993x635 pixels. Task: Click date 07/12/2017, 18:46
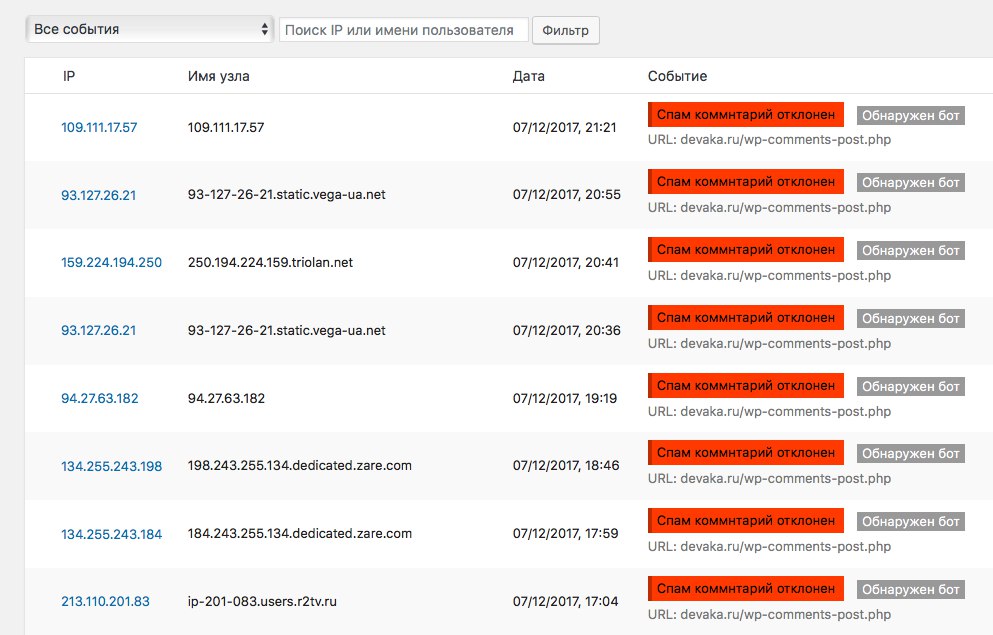click(566, 465)
